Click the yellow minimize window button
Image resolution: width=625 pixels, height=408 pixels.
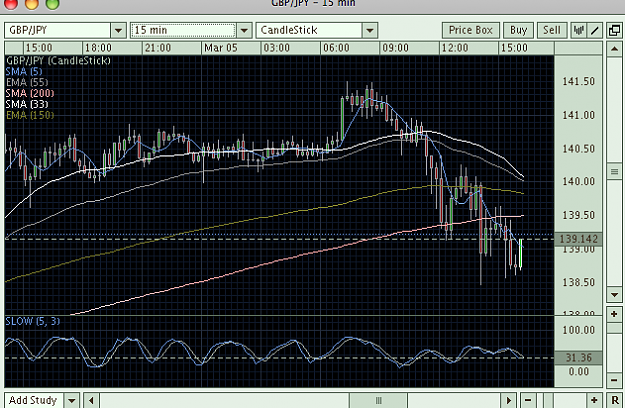[x=31, y=4]
